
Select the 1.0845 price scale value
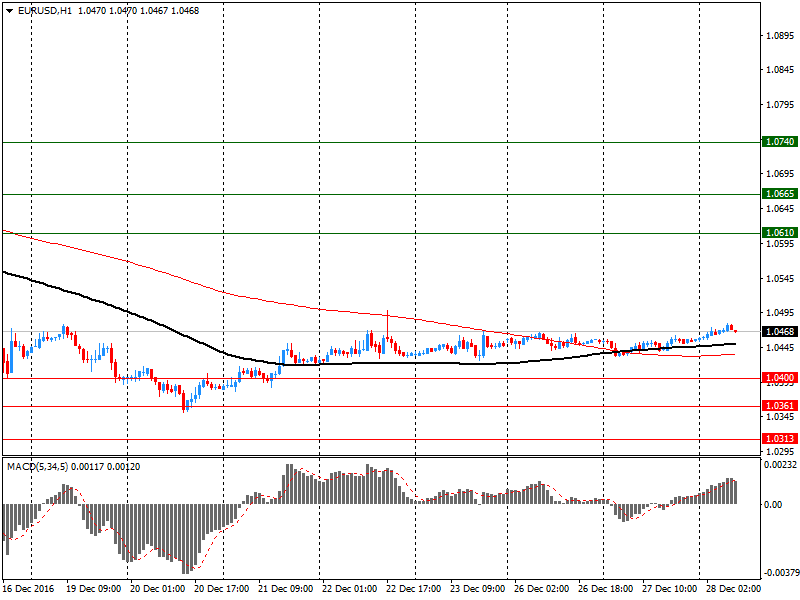(781, 70)
